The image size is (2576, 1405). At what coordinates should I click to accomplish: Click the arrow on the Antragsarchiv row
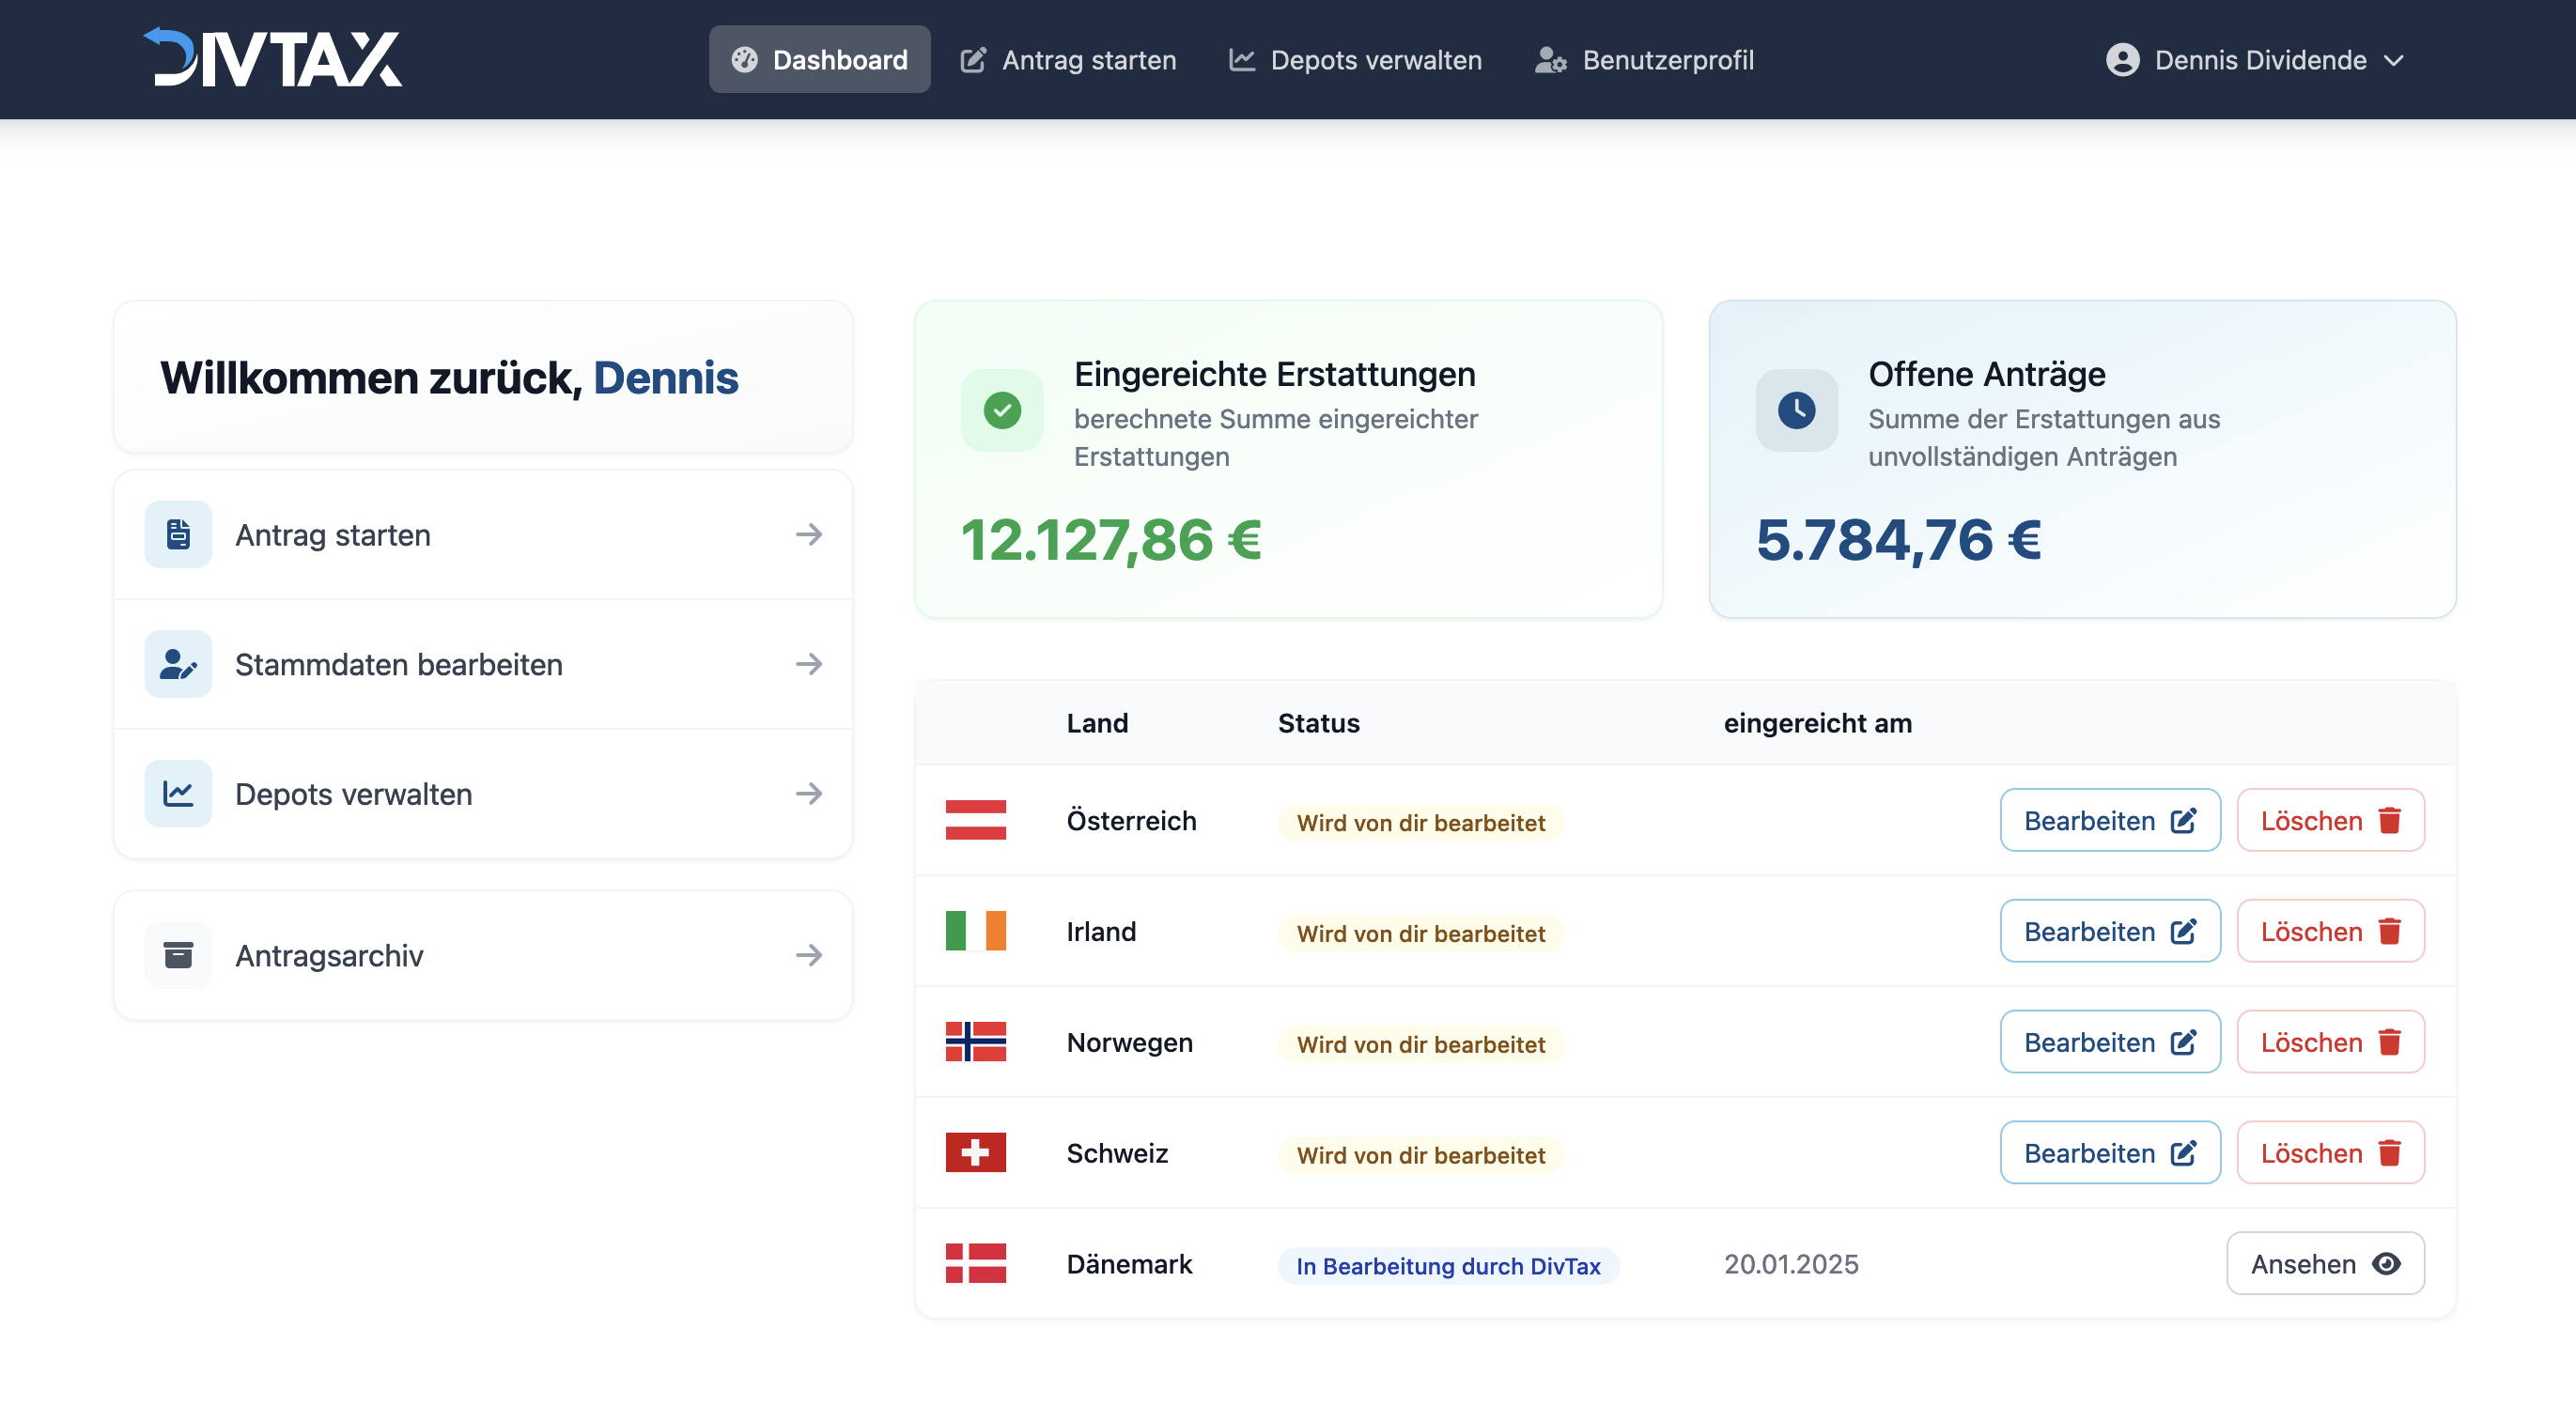pyautogui.click(x=809, y=956)
